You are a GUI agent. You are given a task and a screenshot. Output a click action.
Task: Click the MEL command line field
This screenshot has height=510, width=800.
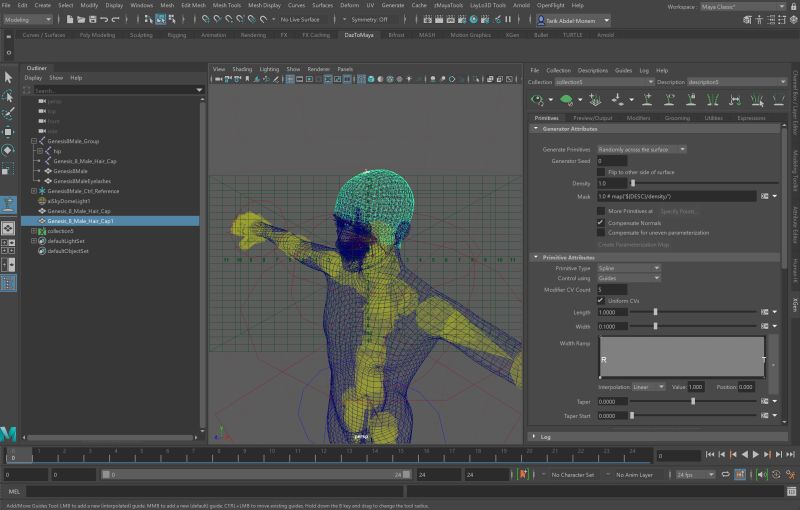(x=214, y=492)
